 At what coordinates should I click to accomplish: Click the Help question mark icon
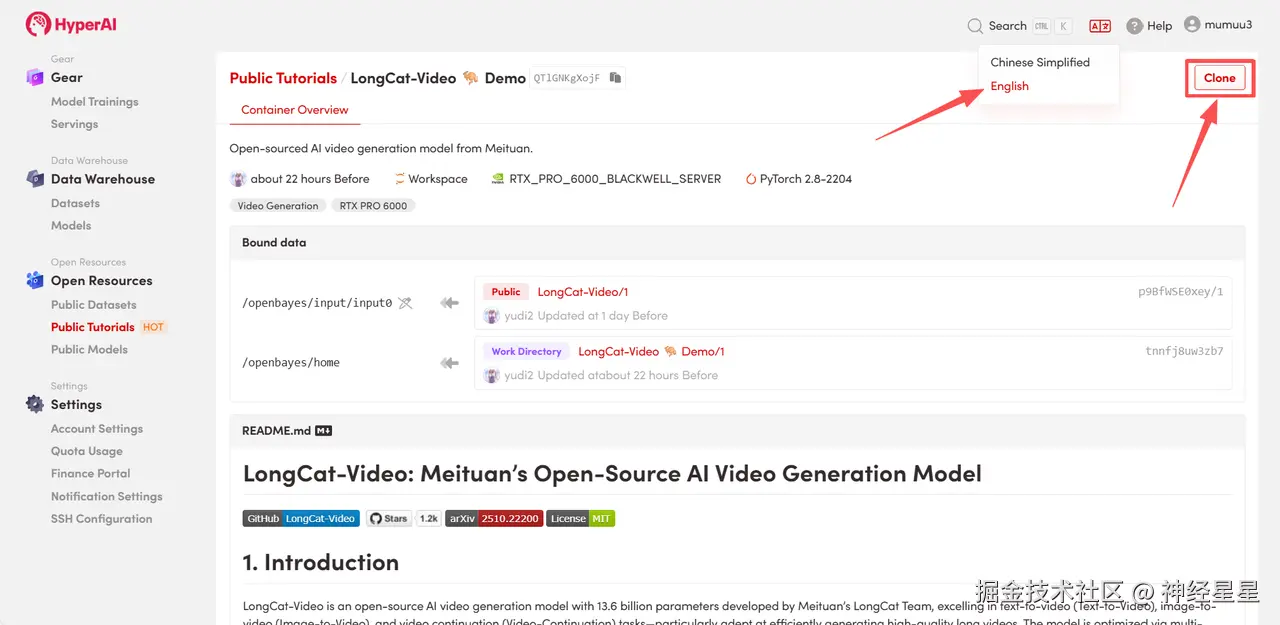click(1134, 26)
